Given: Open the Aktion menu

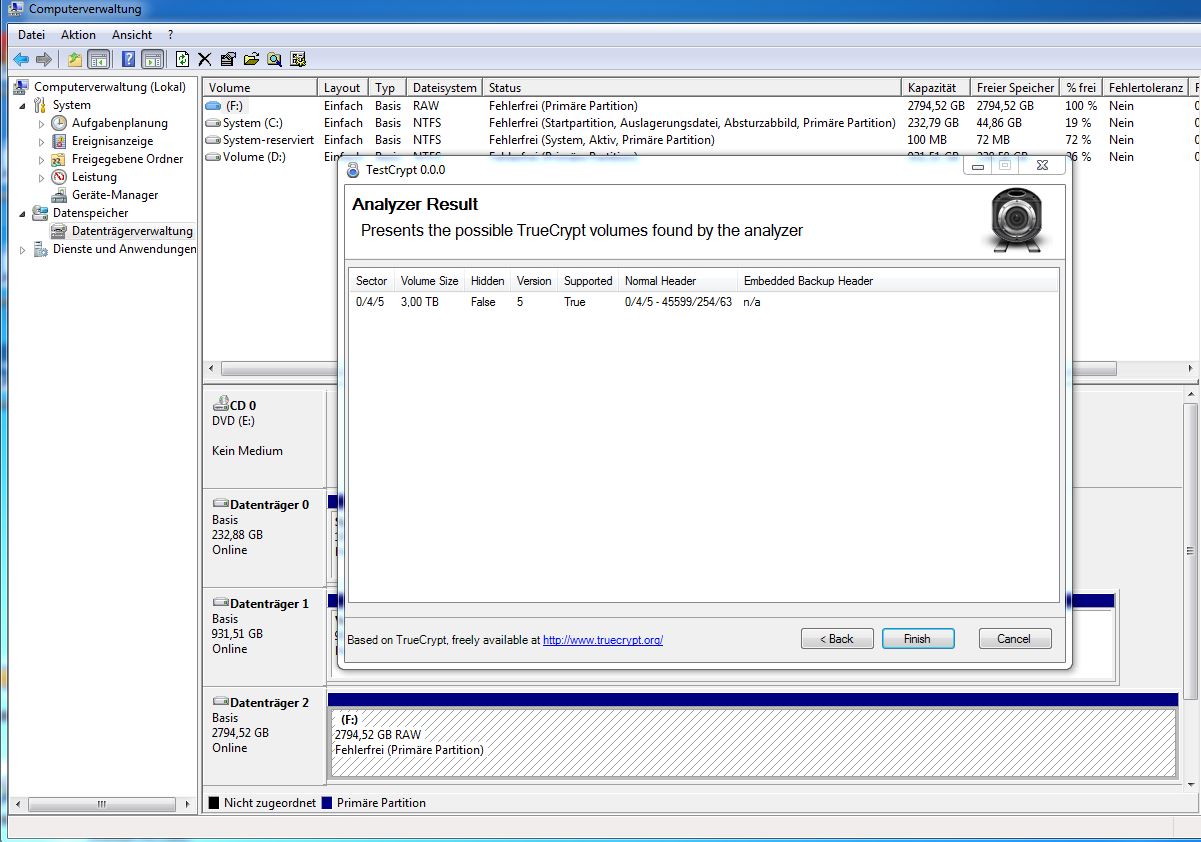Looking at the screenshot, I should (79, 35).
